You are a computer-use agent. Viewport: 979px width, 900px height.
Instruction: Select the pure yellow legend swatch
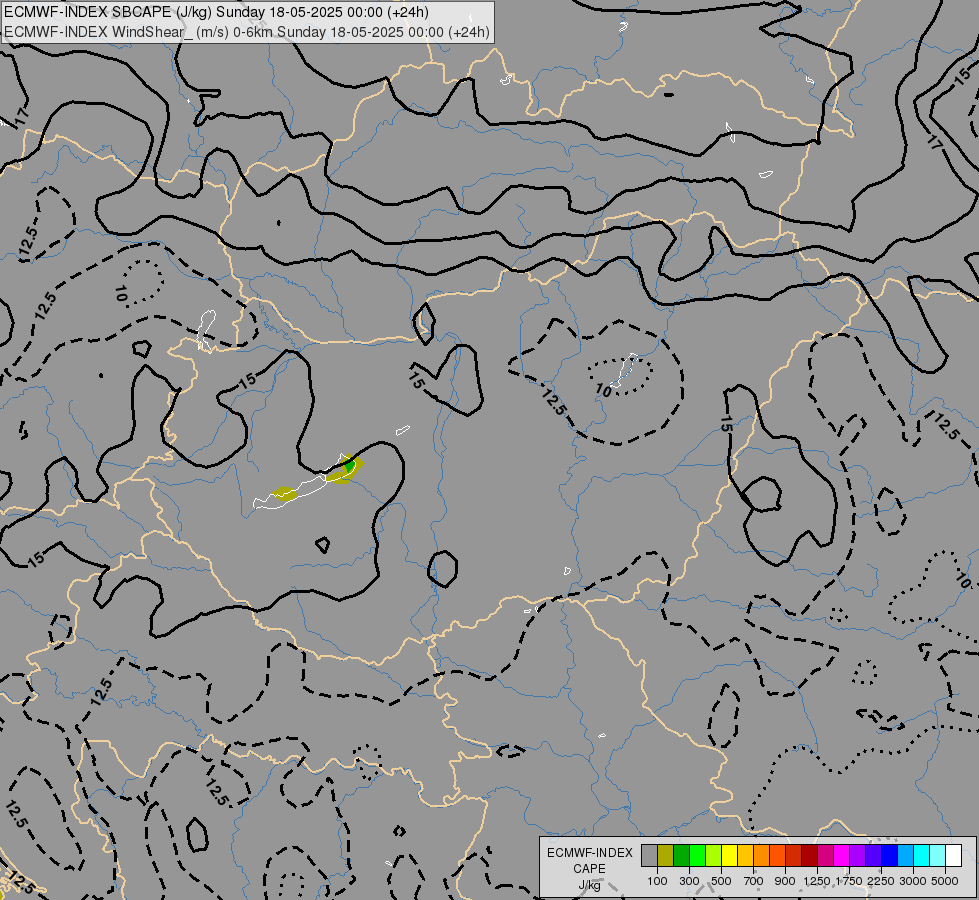tap(730, 856)
